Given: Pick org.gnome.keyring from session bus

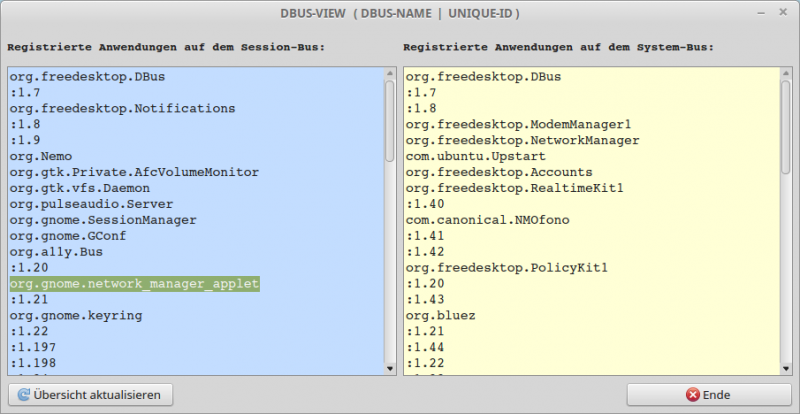Looking at the screenshot, I should click(x=76, y=316).
